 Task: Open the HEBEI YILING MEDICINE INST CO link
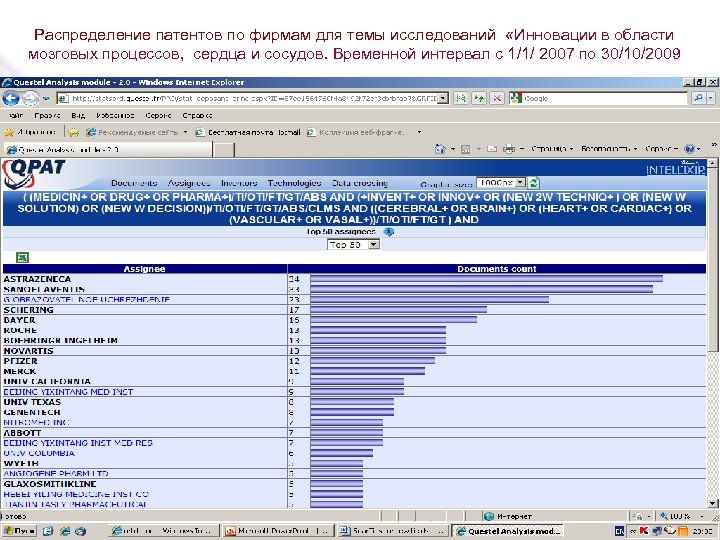(x=76, y=495)
